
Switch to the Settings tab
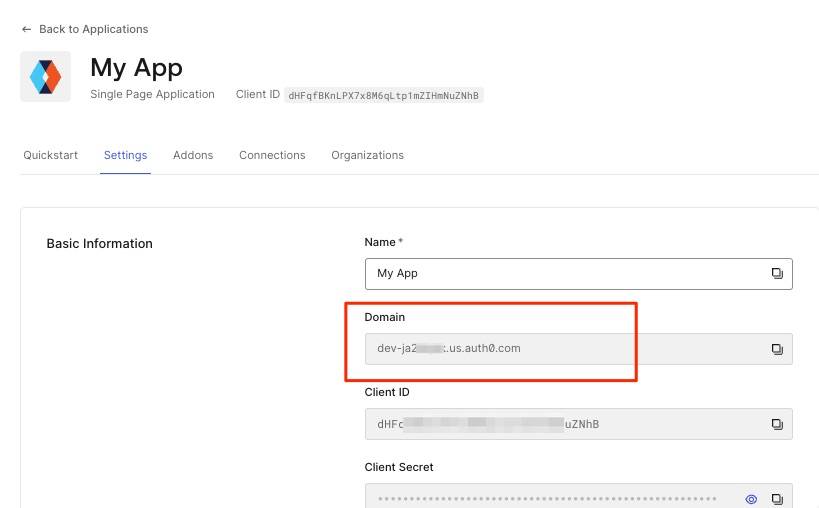coord(125,155)
